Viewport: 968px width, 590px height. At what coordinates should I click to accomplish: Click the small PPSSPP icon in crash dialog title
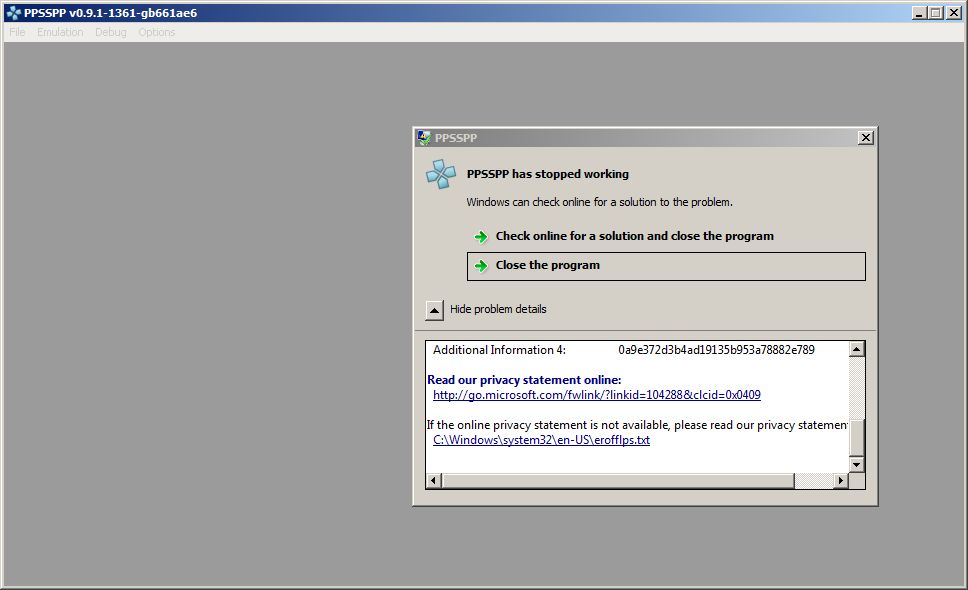point(424,138)
